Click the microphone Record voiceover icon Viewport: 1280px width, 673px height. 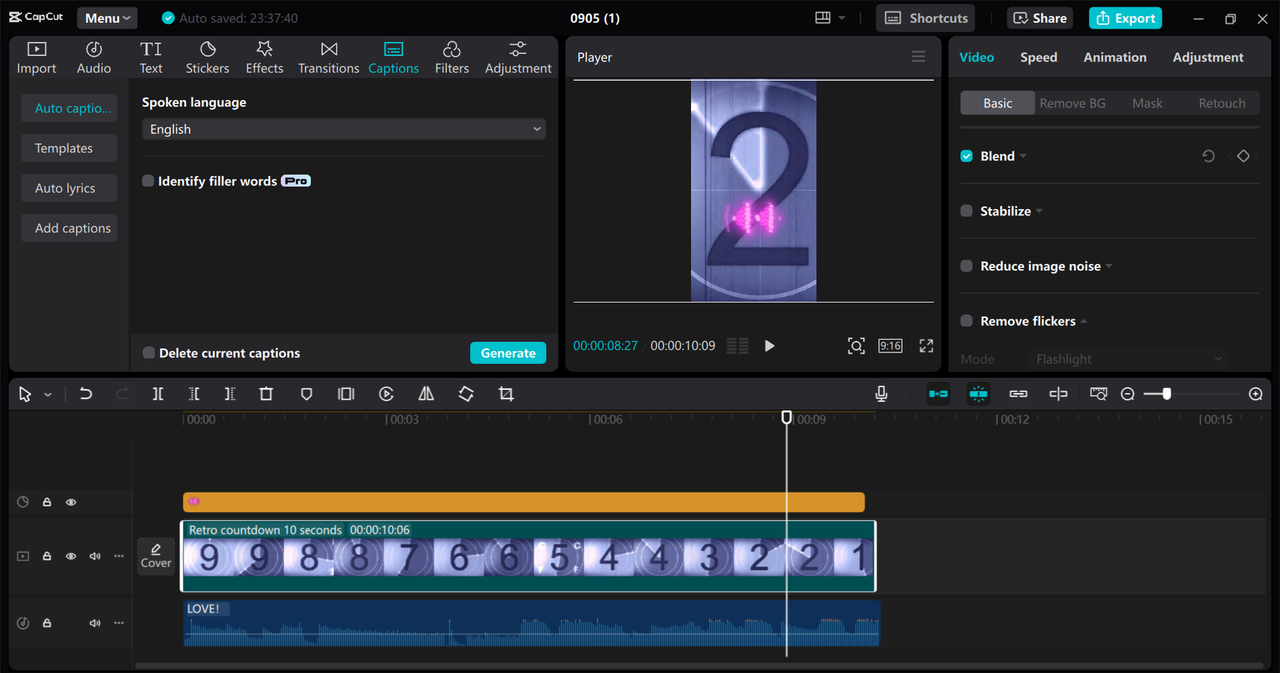coord(881,394)
